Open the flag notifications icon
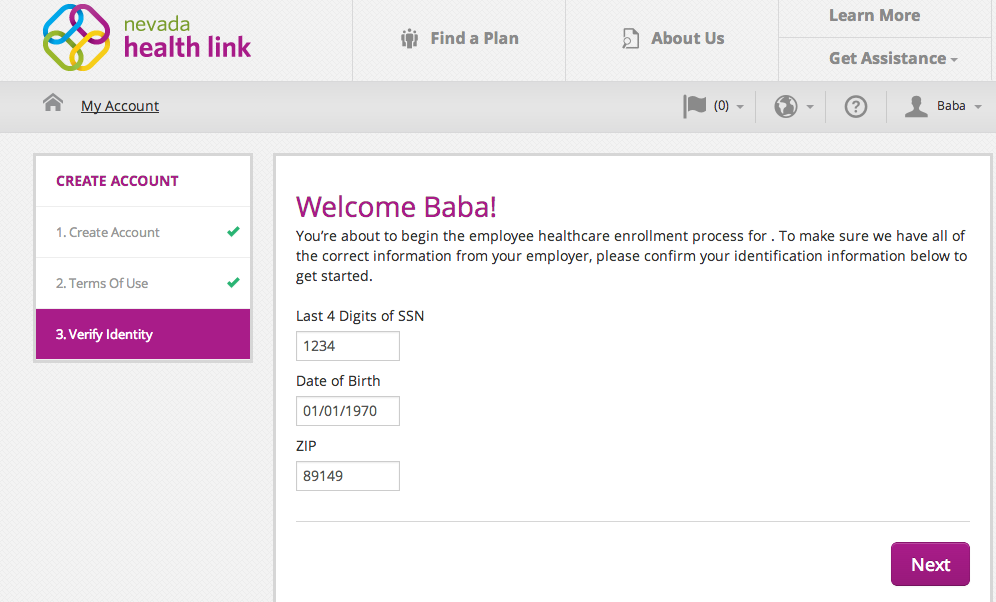This screenshot has height=602, width=996. [694, 106]
